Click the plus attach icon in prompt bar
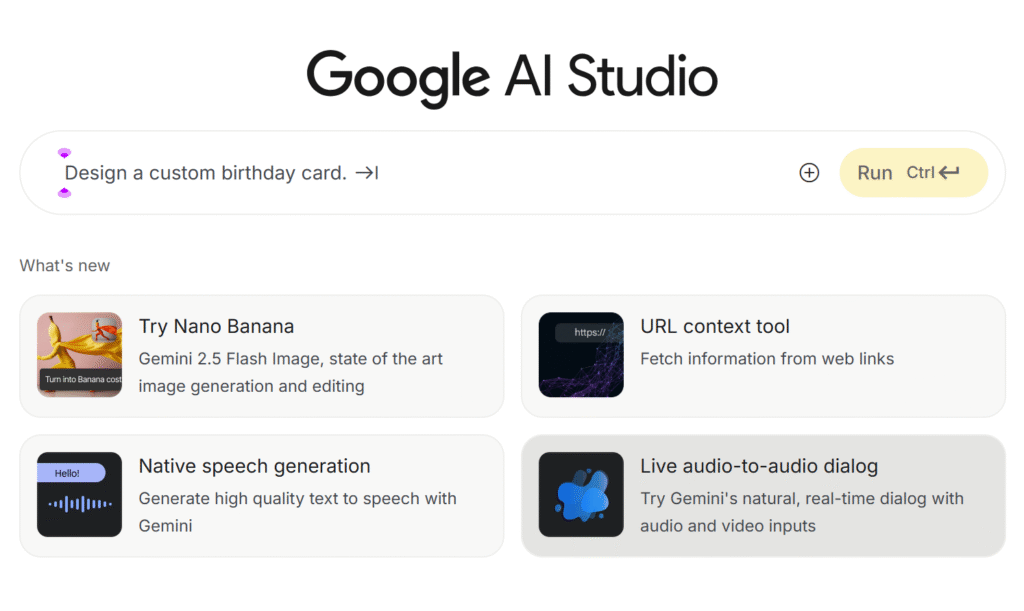The width and height of the screenshot is (1024, 611). pyautogui.click(x=809, y=172)
